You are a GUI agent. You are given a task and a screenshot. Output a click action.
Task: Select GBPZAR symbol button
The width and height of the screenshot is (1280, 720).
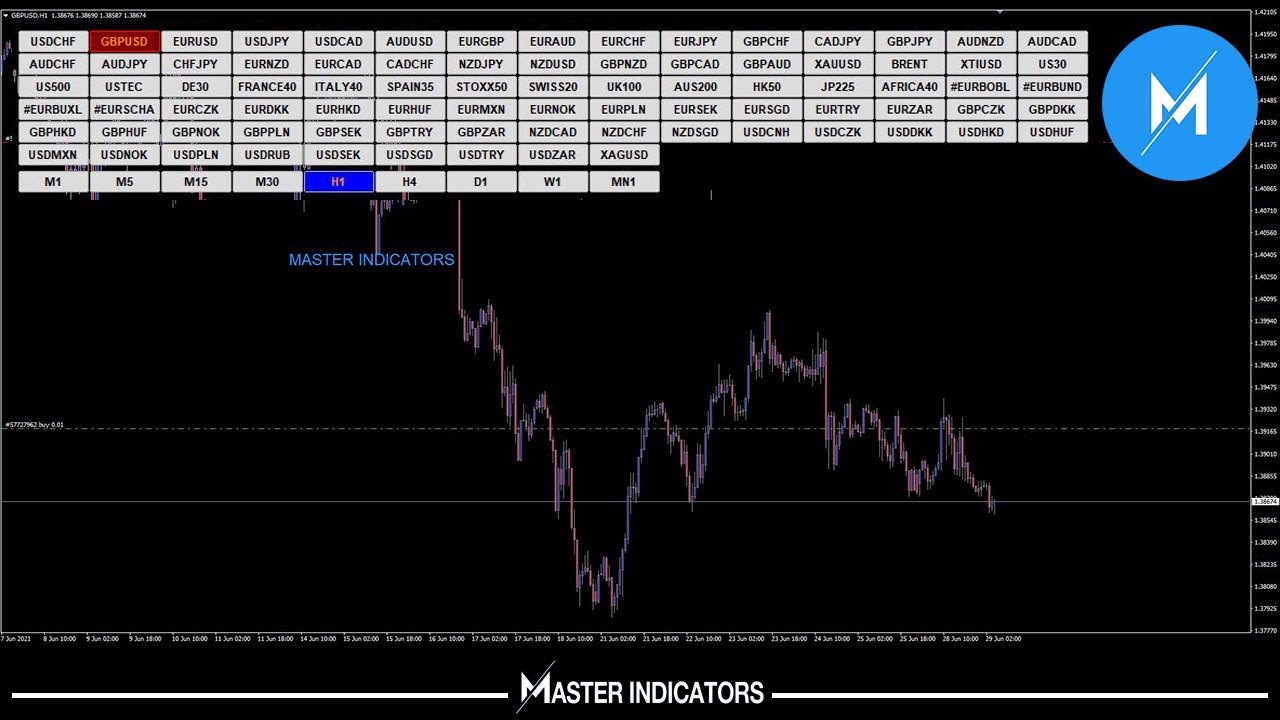pos(481,132)
